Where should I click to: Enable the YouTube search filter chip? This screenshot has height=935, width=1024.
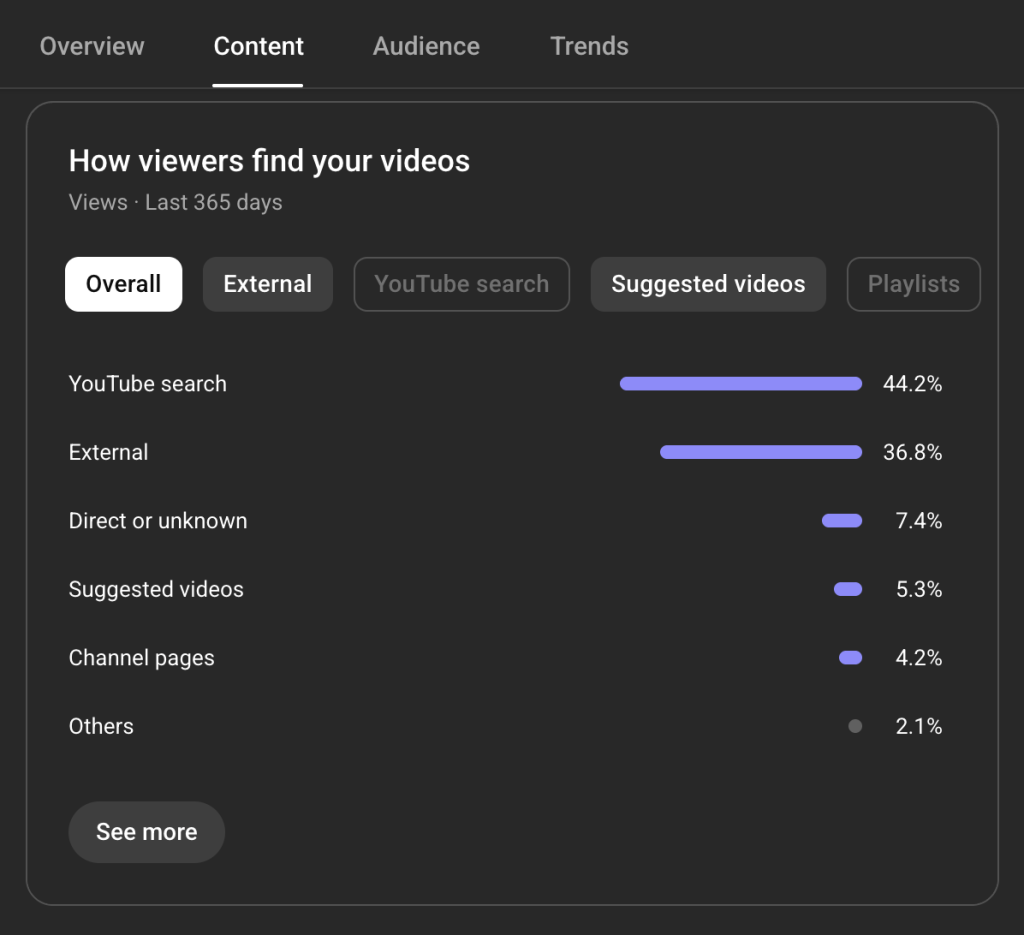coord(461,284)
